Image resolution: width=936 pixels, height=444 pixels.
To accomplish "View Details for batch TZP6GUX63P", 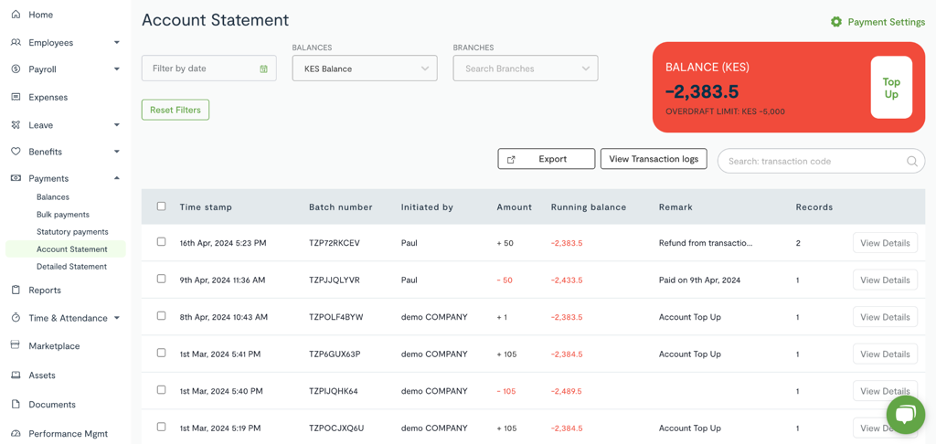I will (x=885, y=354).
